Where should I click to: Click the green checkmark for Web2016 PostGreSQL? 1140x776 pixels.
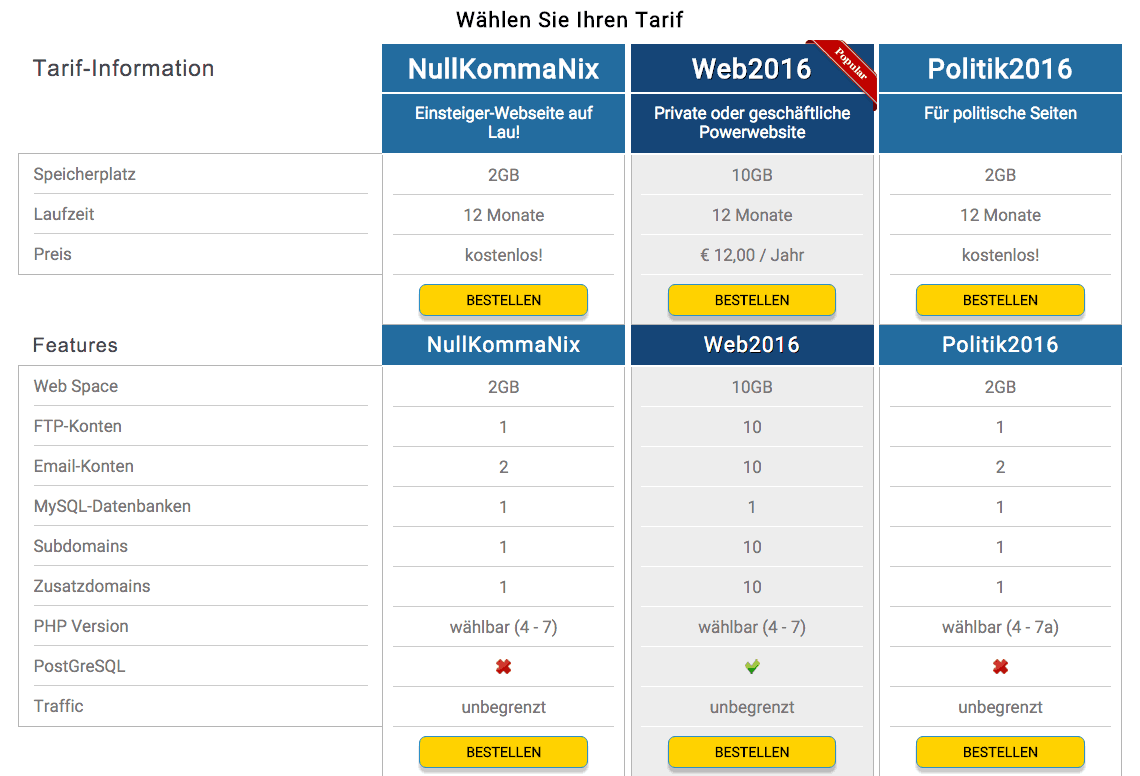pos(752,667)
